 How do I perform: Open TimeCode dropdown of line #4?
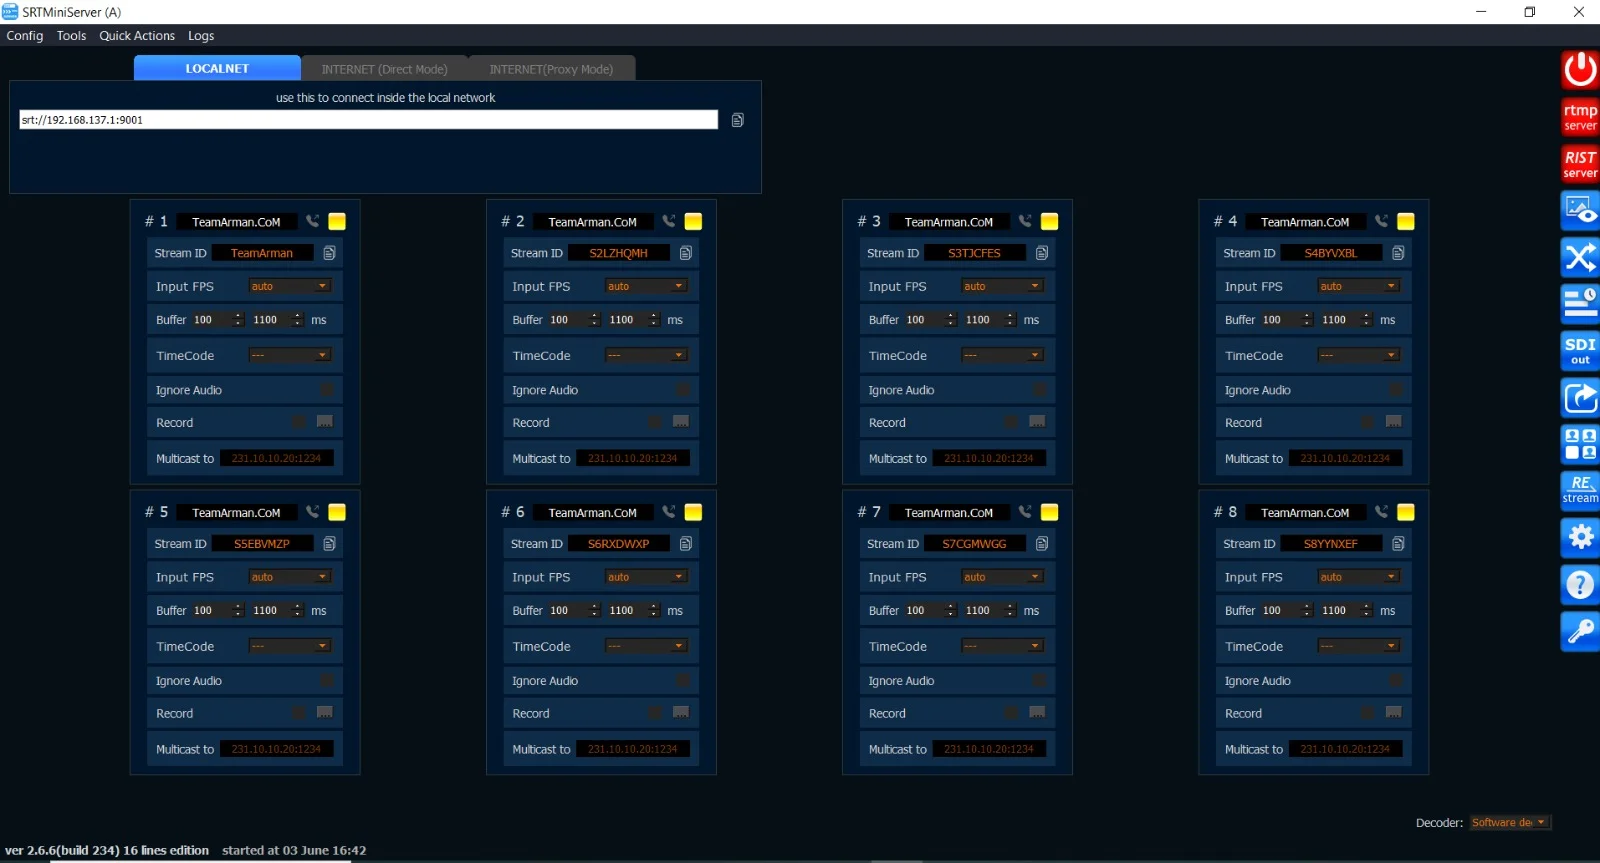click(x=1359, y=355)
